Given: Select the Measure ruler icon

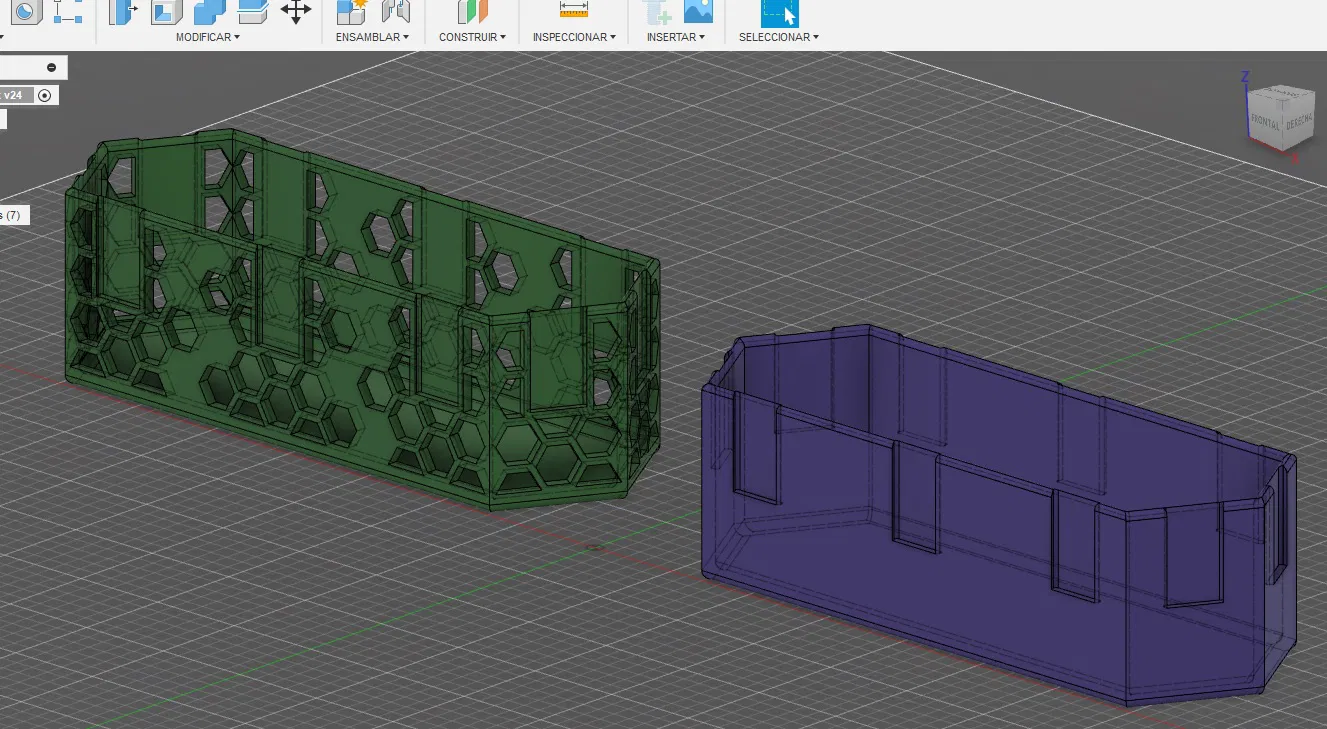Looking at the screenshot, I should pos(574,10).
